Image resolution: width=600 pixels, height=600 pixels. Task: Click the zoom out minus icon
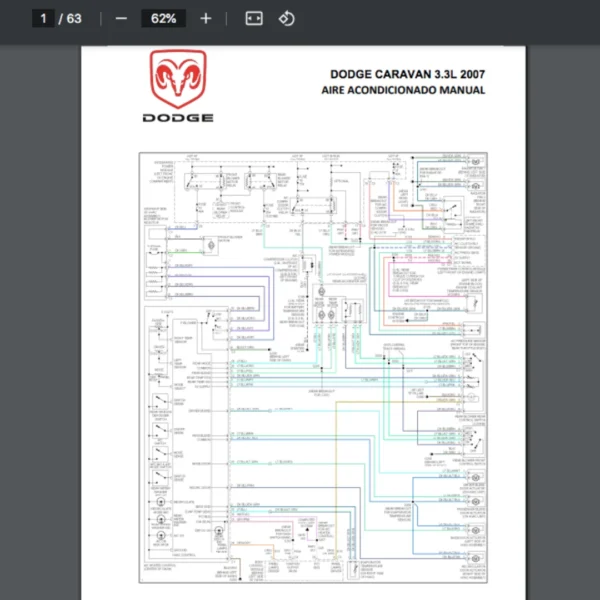click(121, 18)
